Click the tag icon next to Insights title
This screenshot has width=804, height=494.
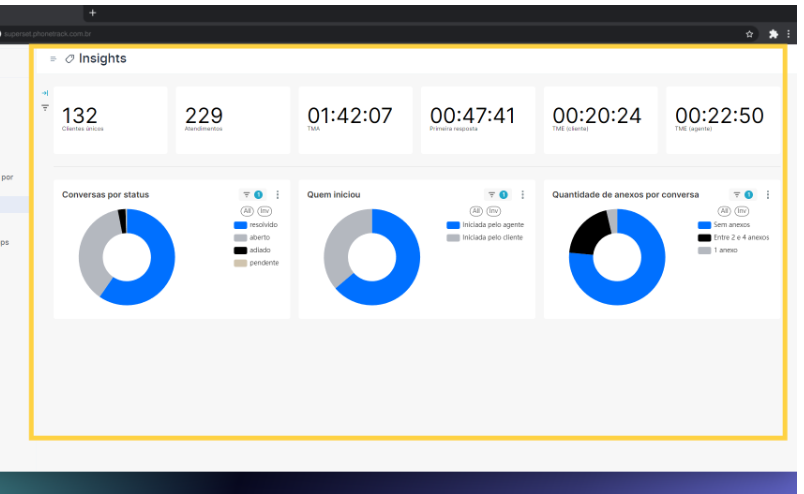[x=69, y=59]
